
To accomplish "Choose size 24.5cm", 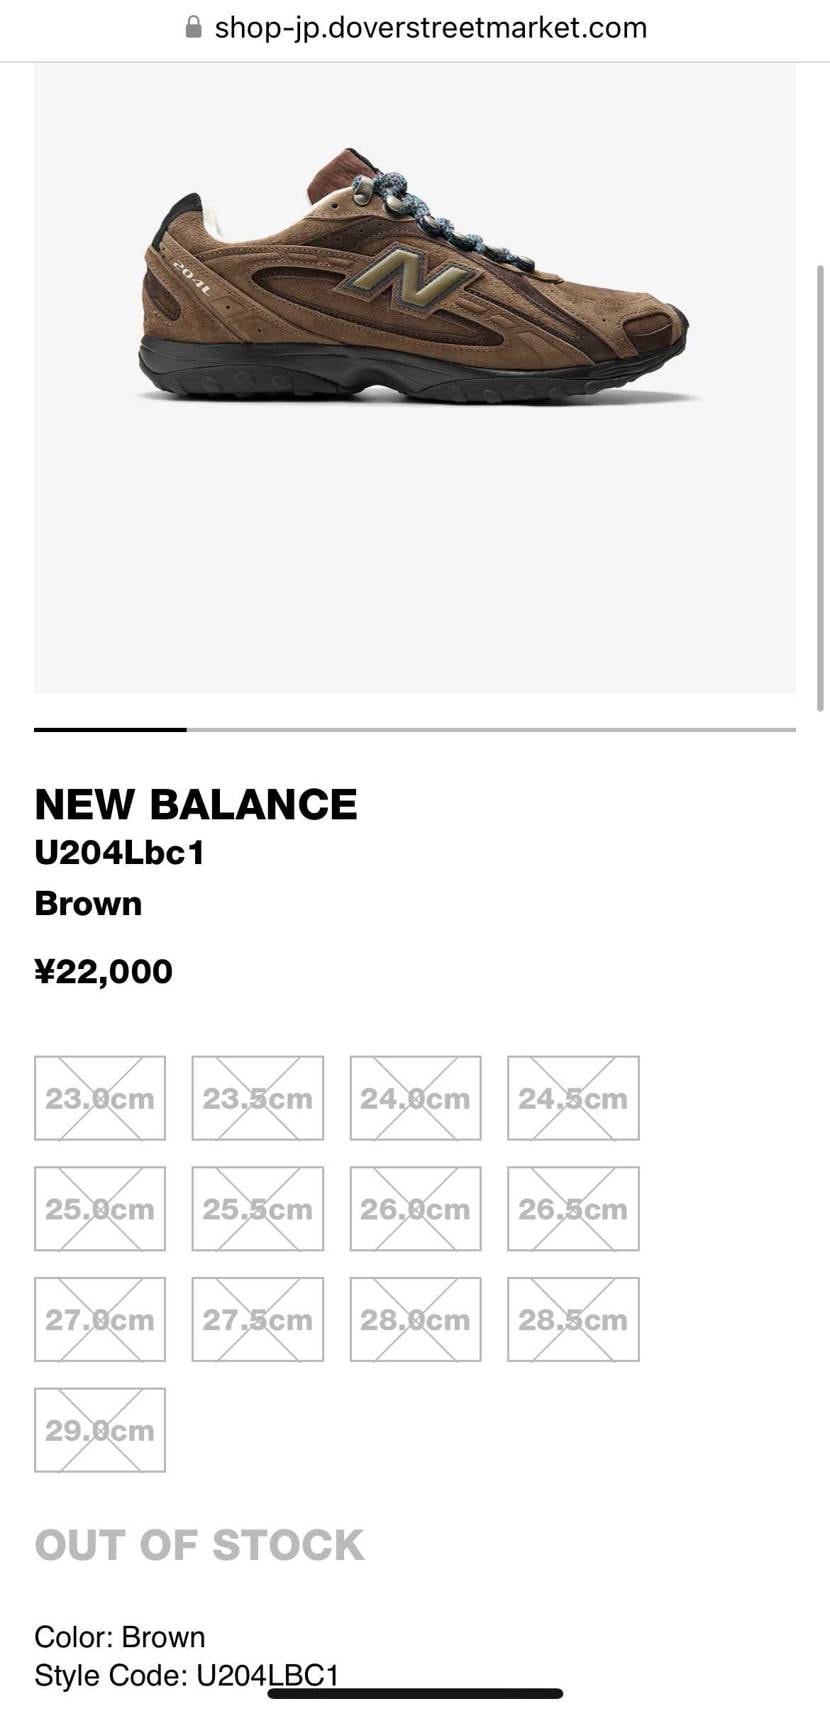I will [x=573, y=1098].
